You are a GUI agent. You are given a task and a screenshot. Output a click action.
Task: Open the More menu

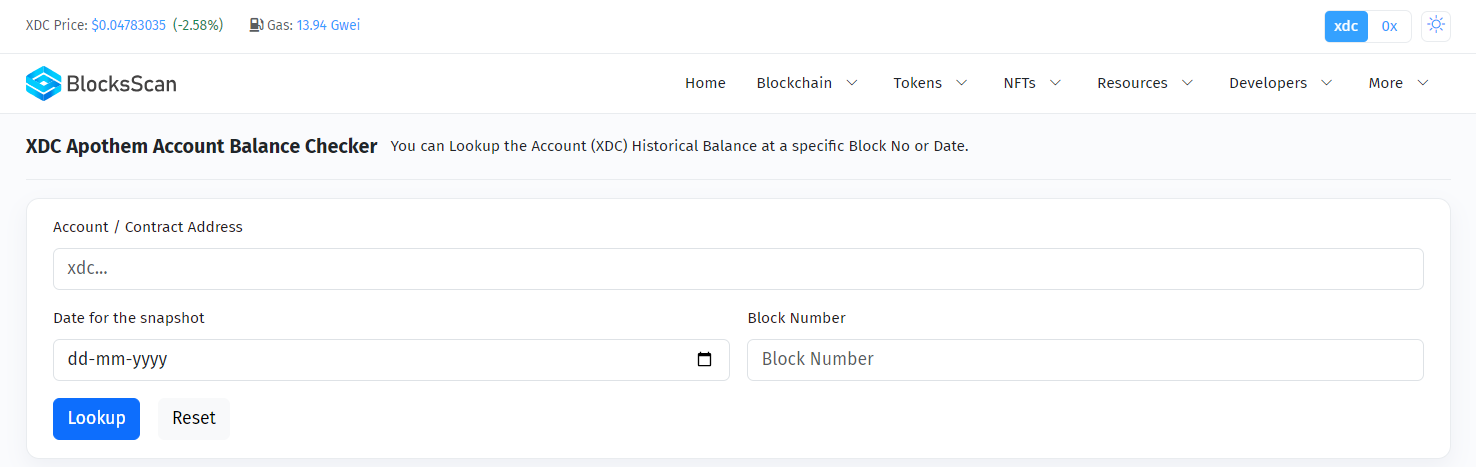pos(1398,83)
